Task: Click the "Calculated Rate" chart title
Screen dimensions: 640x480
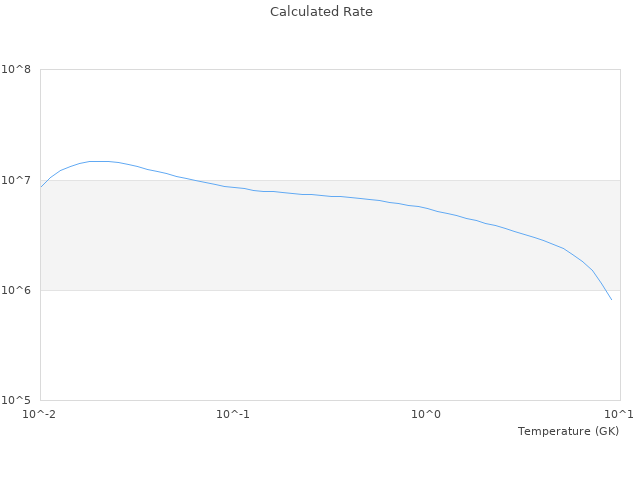Action: pyautogui.click(x=320, y=12)
